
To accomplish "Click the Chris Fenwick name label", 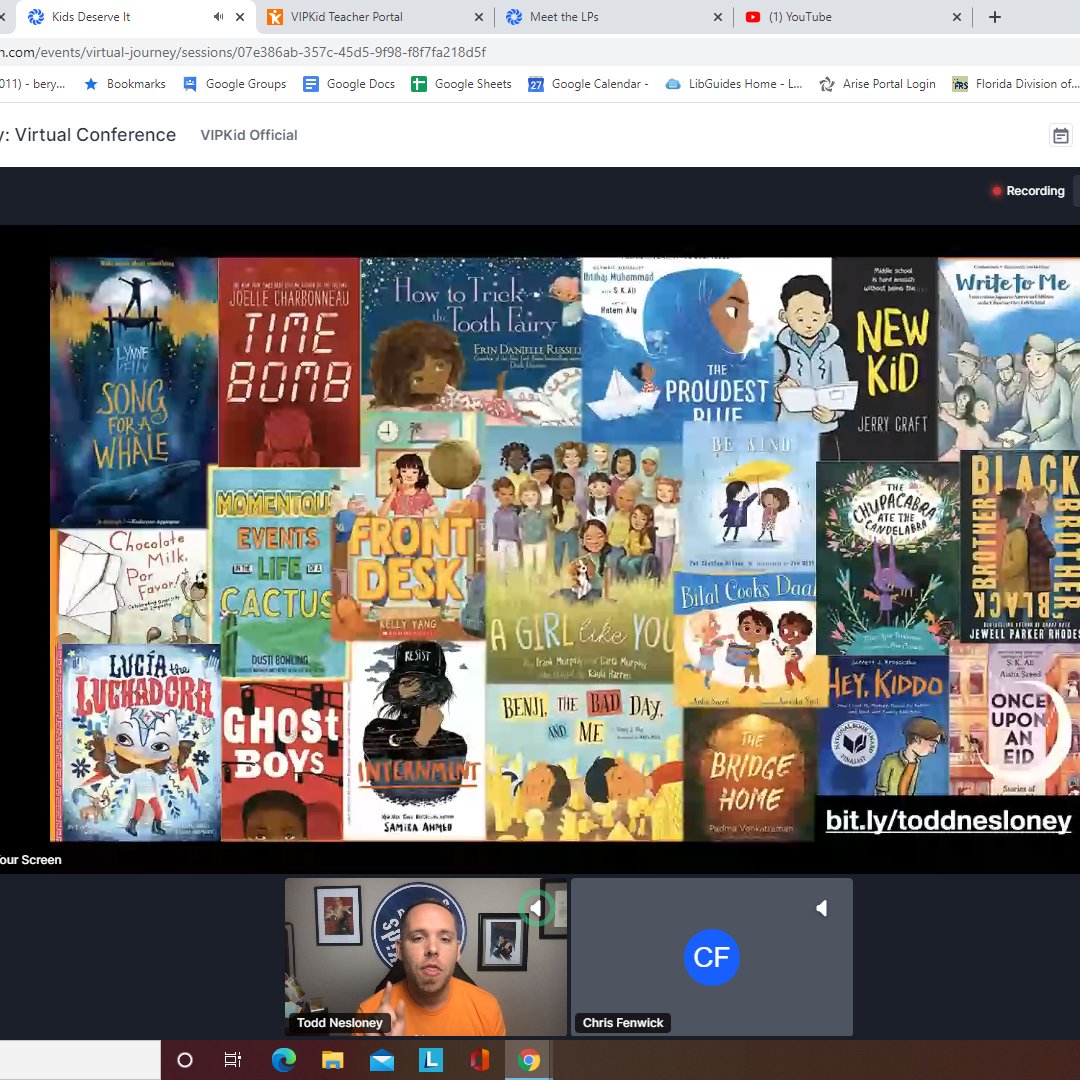I will point(623,1023).
